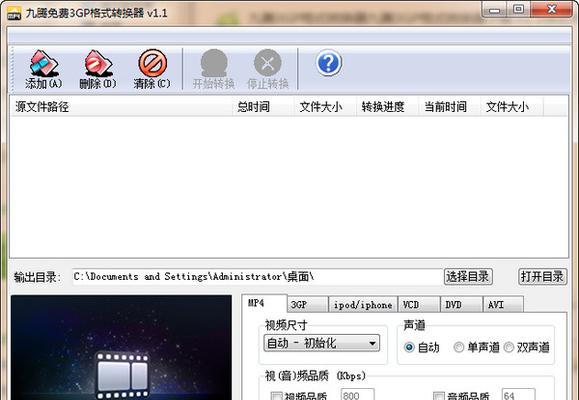579x400 pixels.
Task: Click the 输出目录 path field
Action: point(257,277)
